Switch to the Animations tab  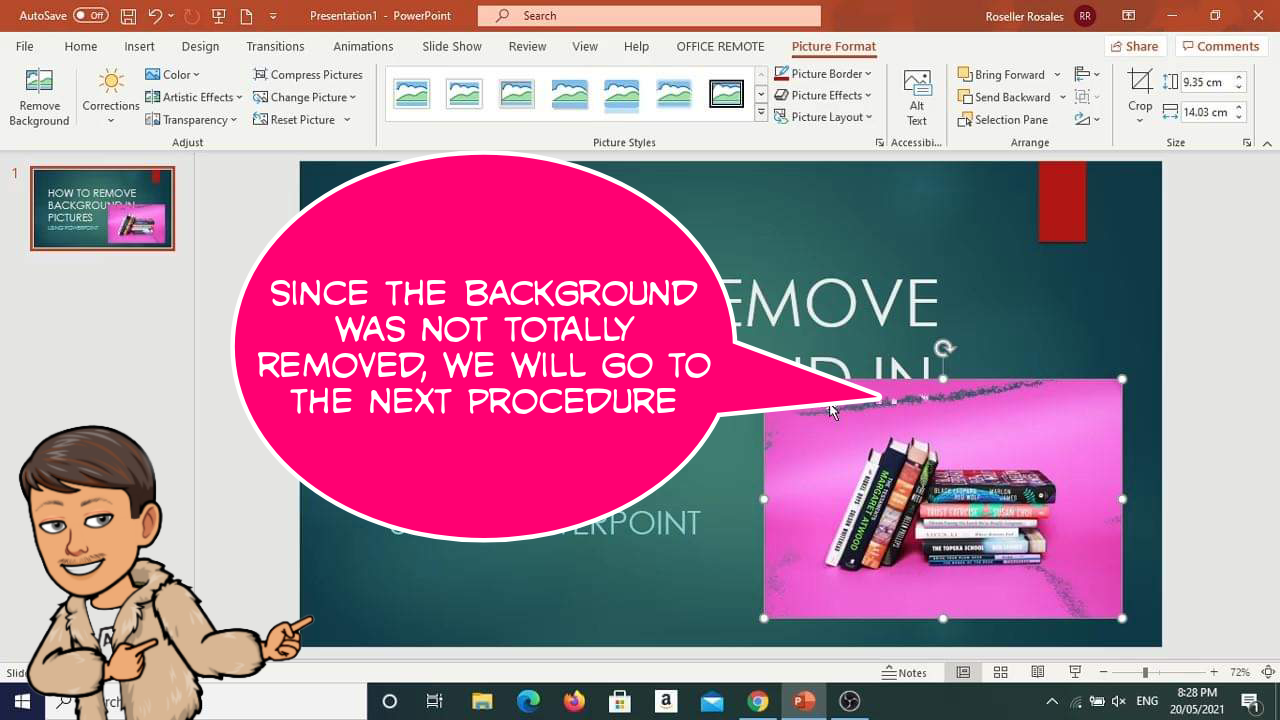(363, 46)
